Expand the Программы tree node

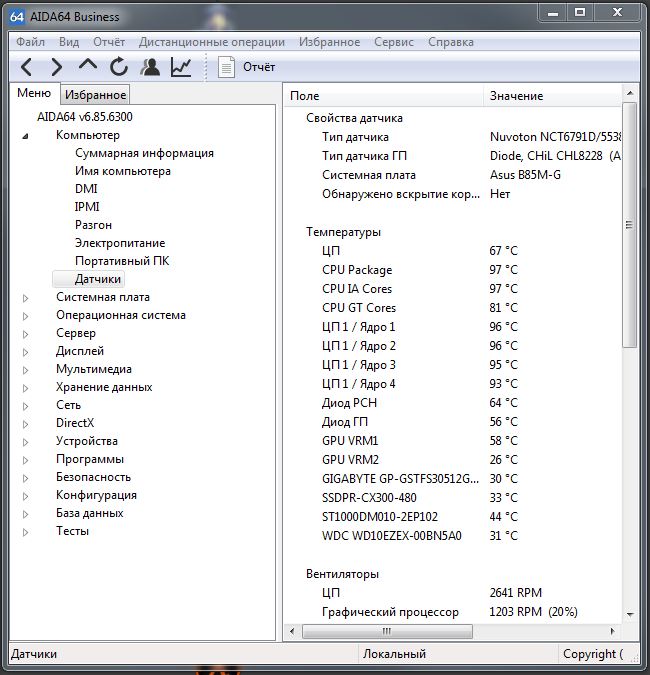25,460
